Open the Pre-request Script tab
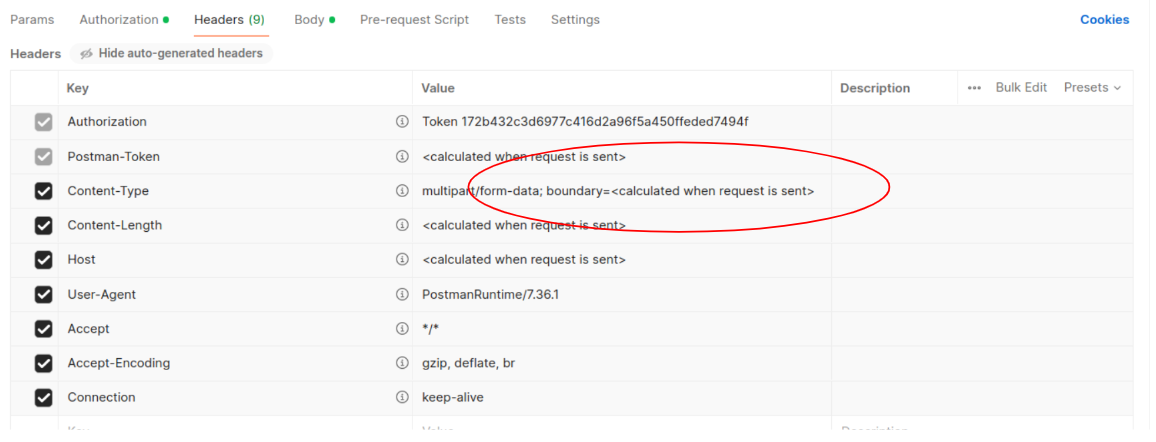Viewport: 1156px width, 442px height. pyautogui.click(x=414, y=20)
